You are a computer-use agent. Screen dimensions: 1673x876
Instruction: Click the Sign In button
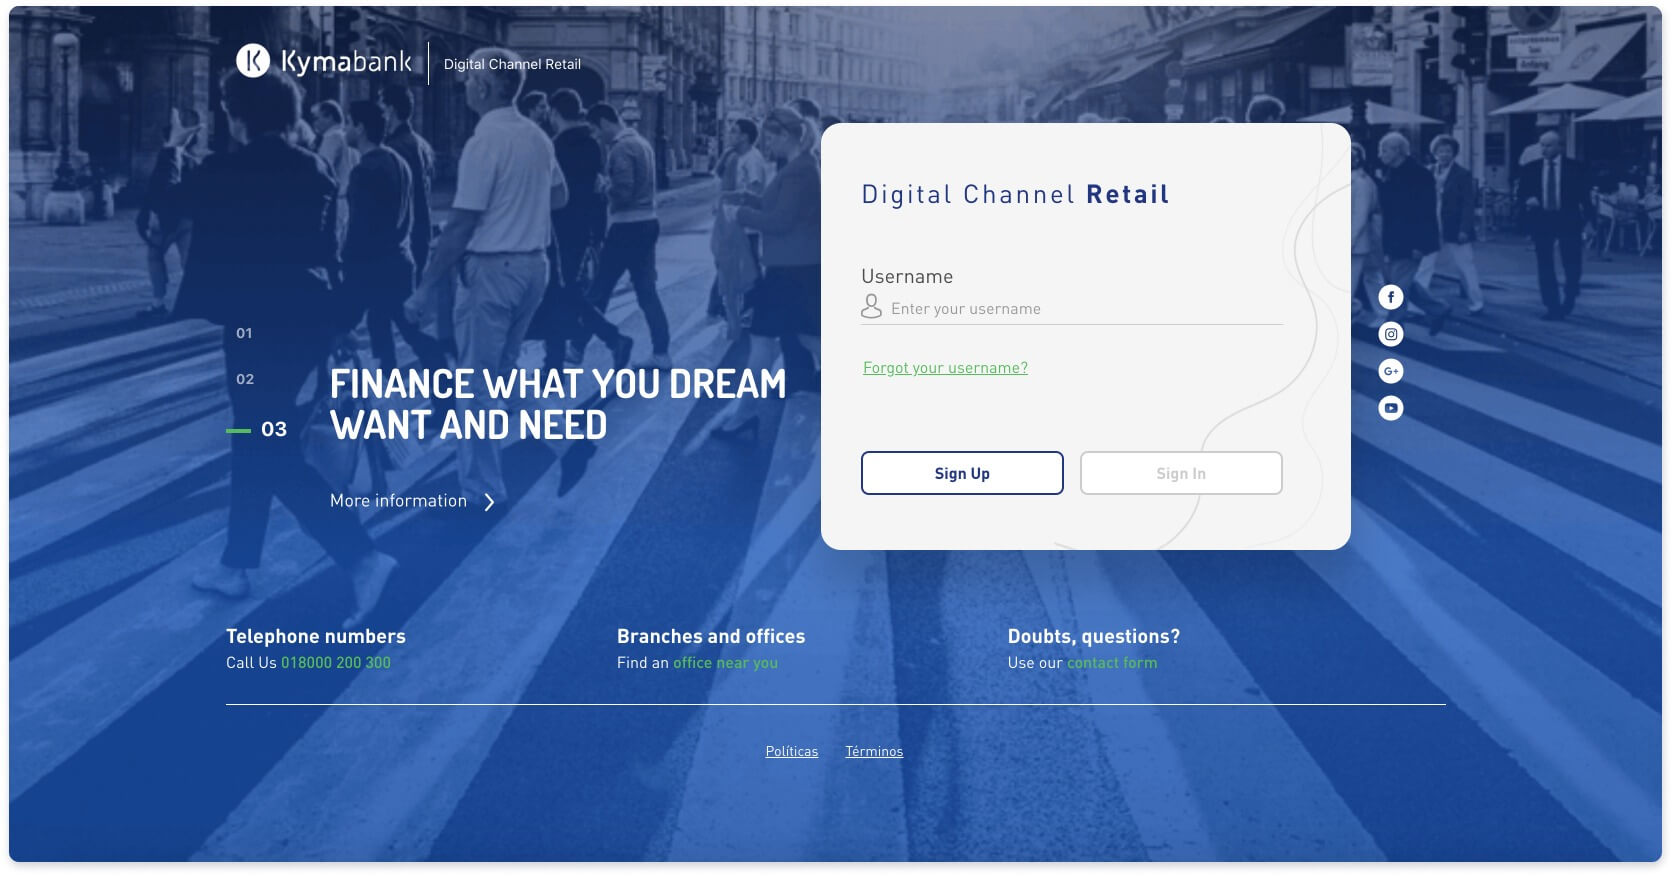(1181, 473)
